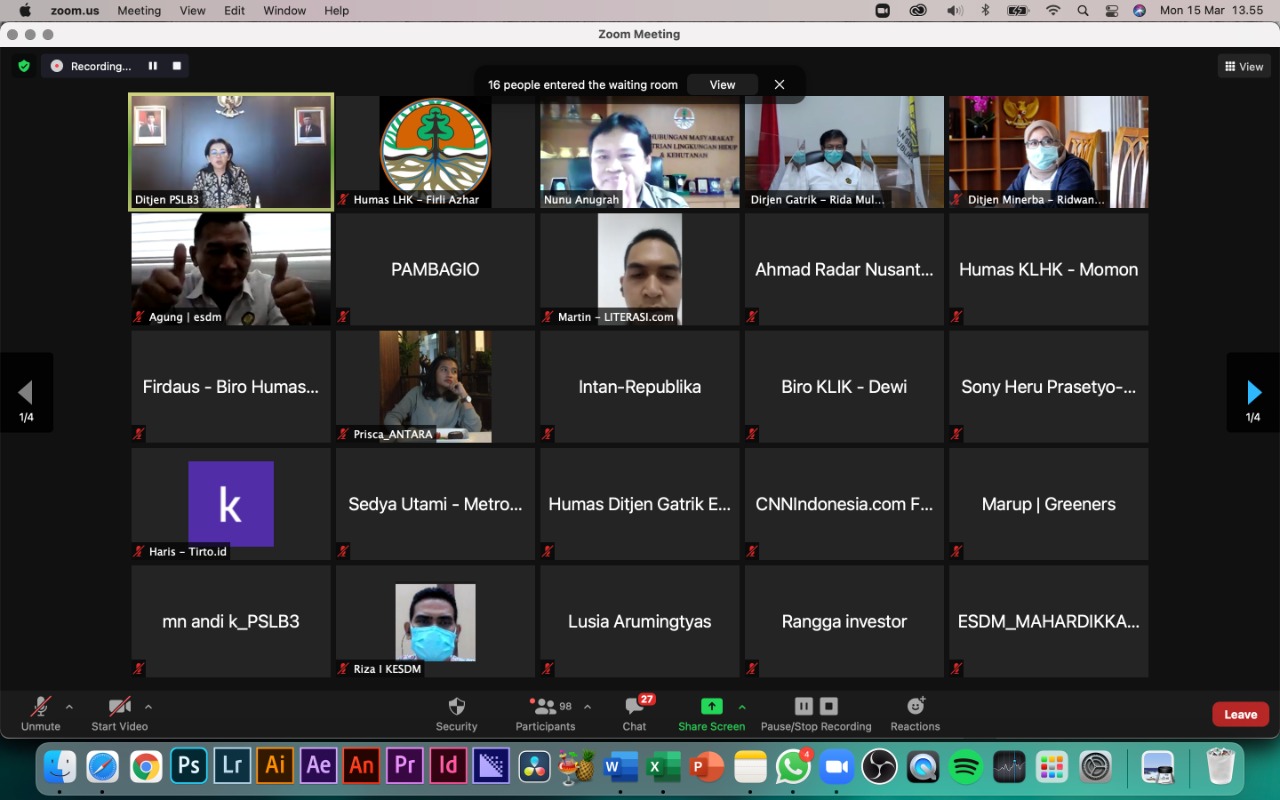Unmute the microphone
The height and width of the screenshot is (800, 1280).
point(41,707)
